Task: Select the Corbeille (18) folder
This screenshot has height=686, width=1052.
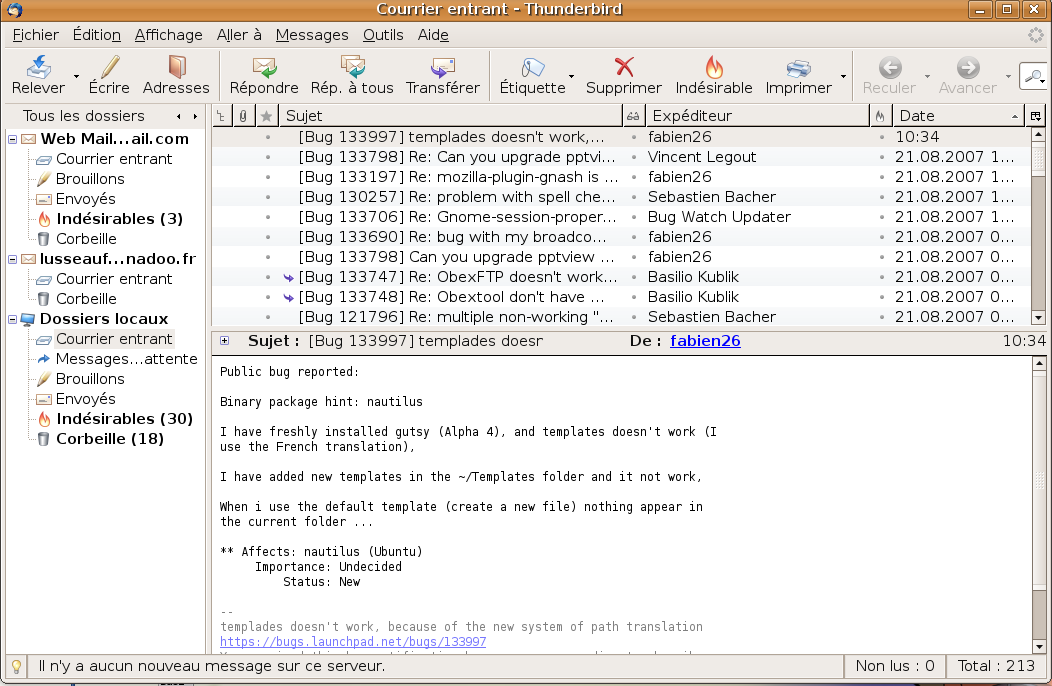Action: point(109,439)
